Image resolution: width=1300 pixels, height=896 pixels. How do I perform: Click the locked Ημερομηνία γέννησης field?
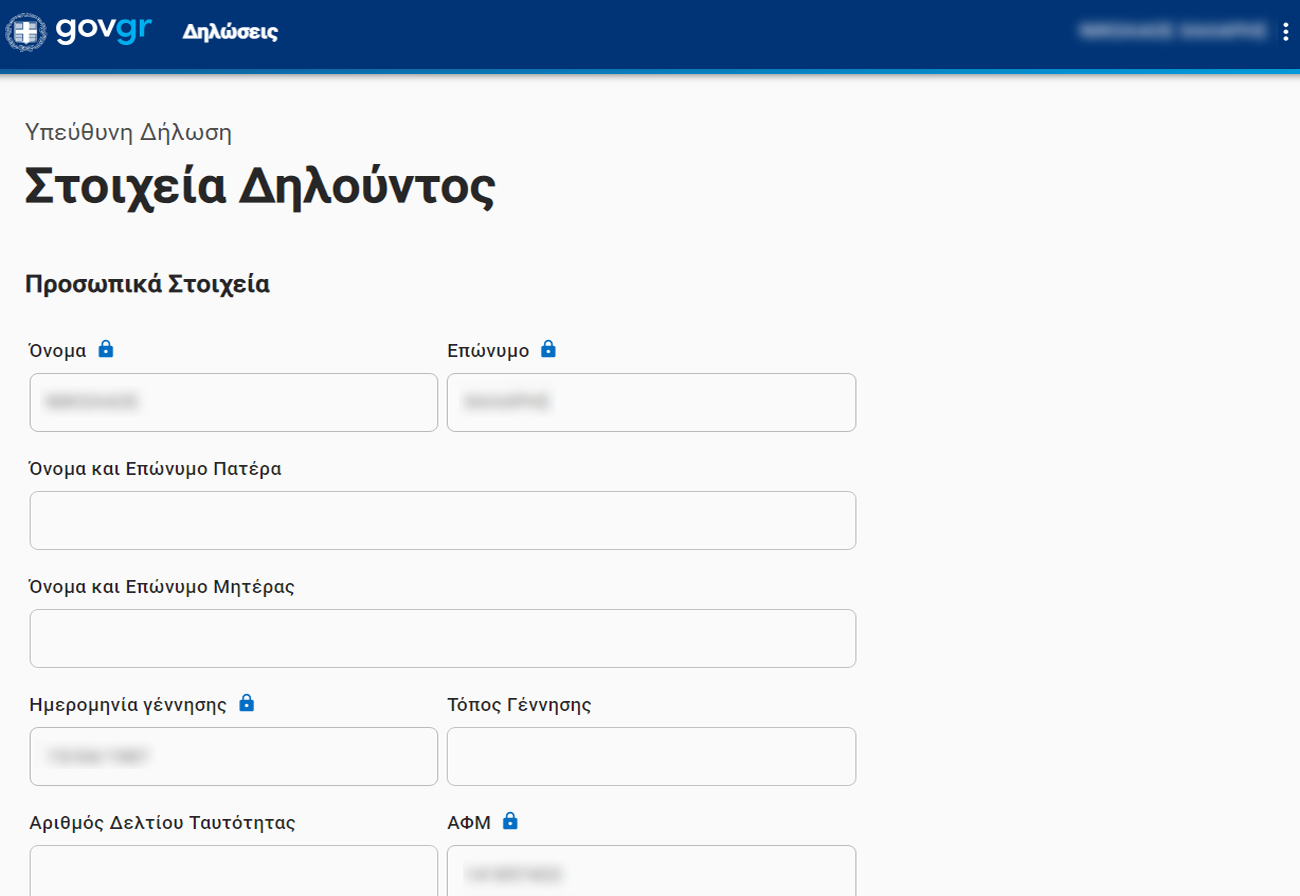click(233, 756)
